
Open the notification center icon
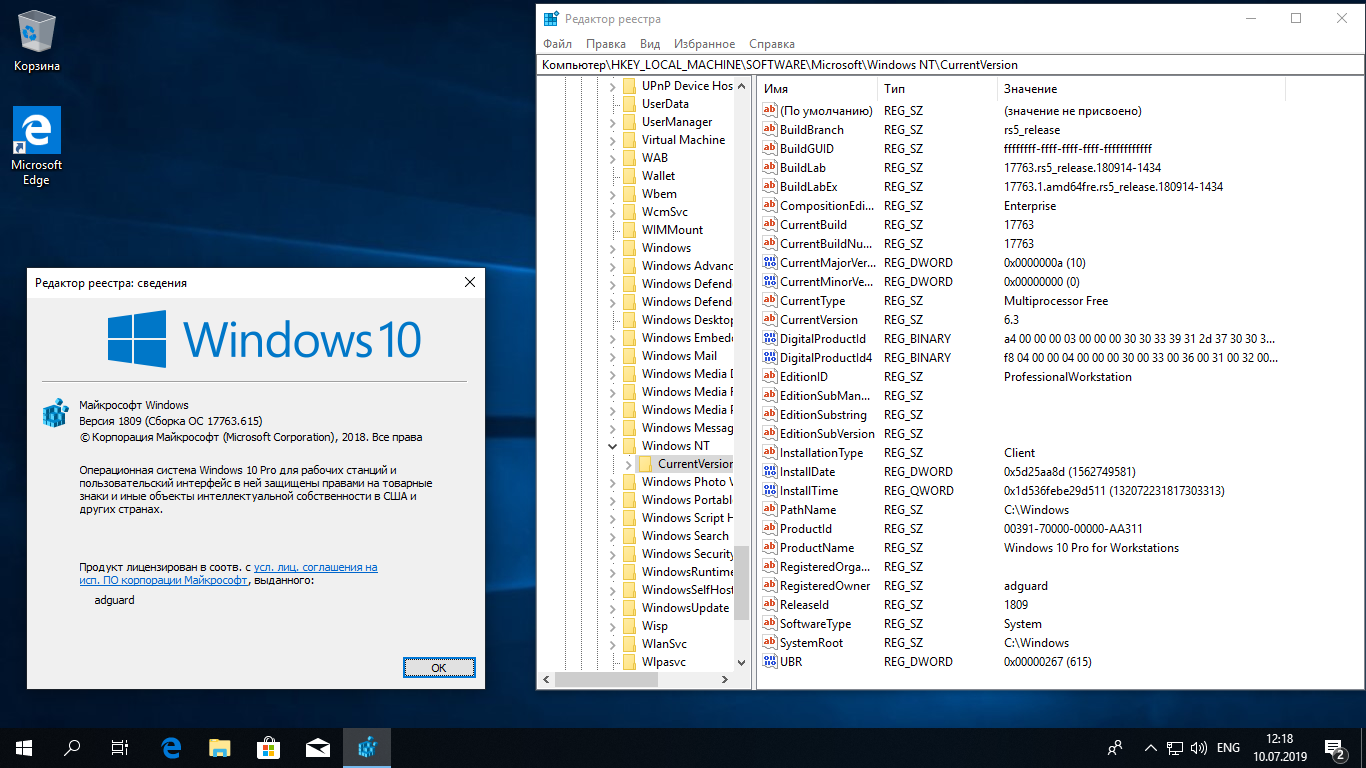click(x=1334, y=747)
